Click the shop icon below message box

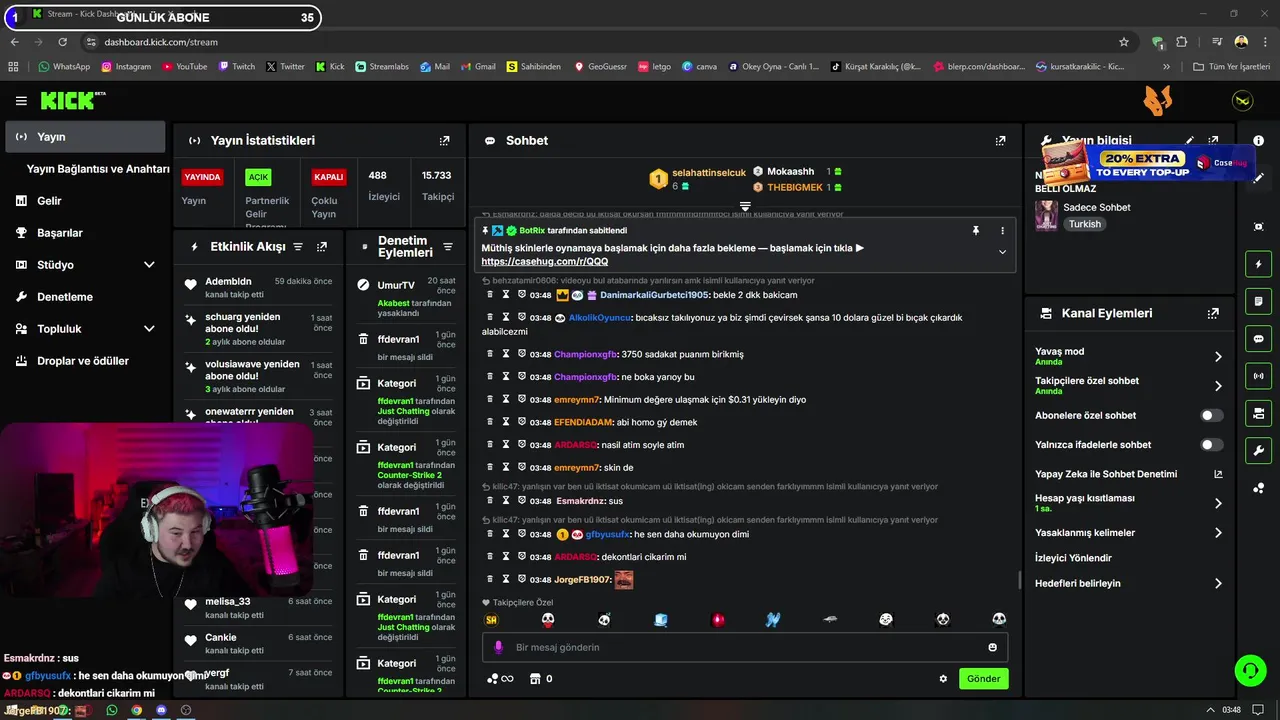point(535,679)
